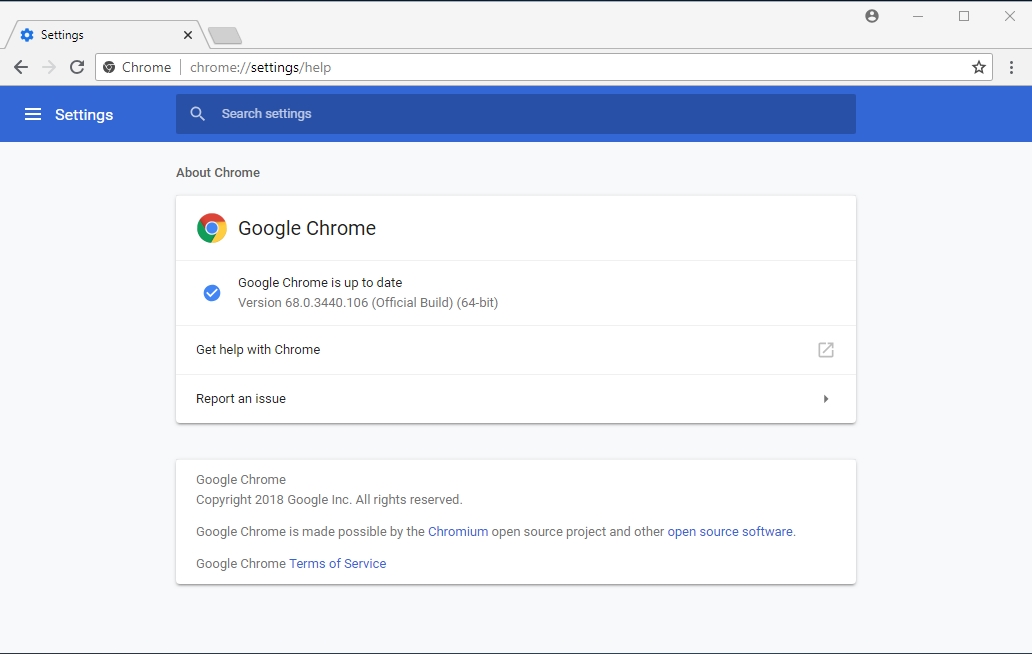Maximize the Chrome window

[964, 16]
